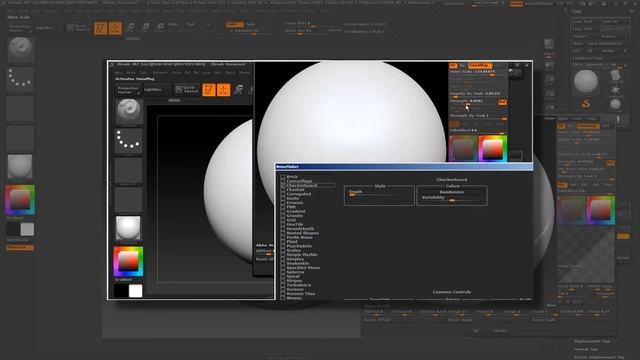Screen dimensions: 640x360
Task: Click Cancel button in dimmed noise dialog
Action: [500, 331]
